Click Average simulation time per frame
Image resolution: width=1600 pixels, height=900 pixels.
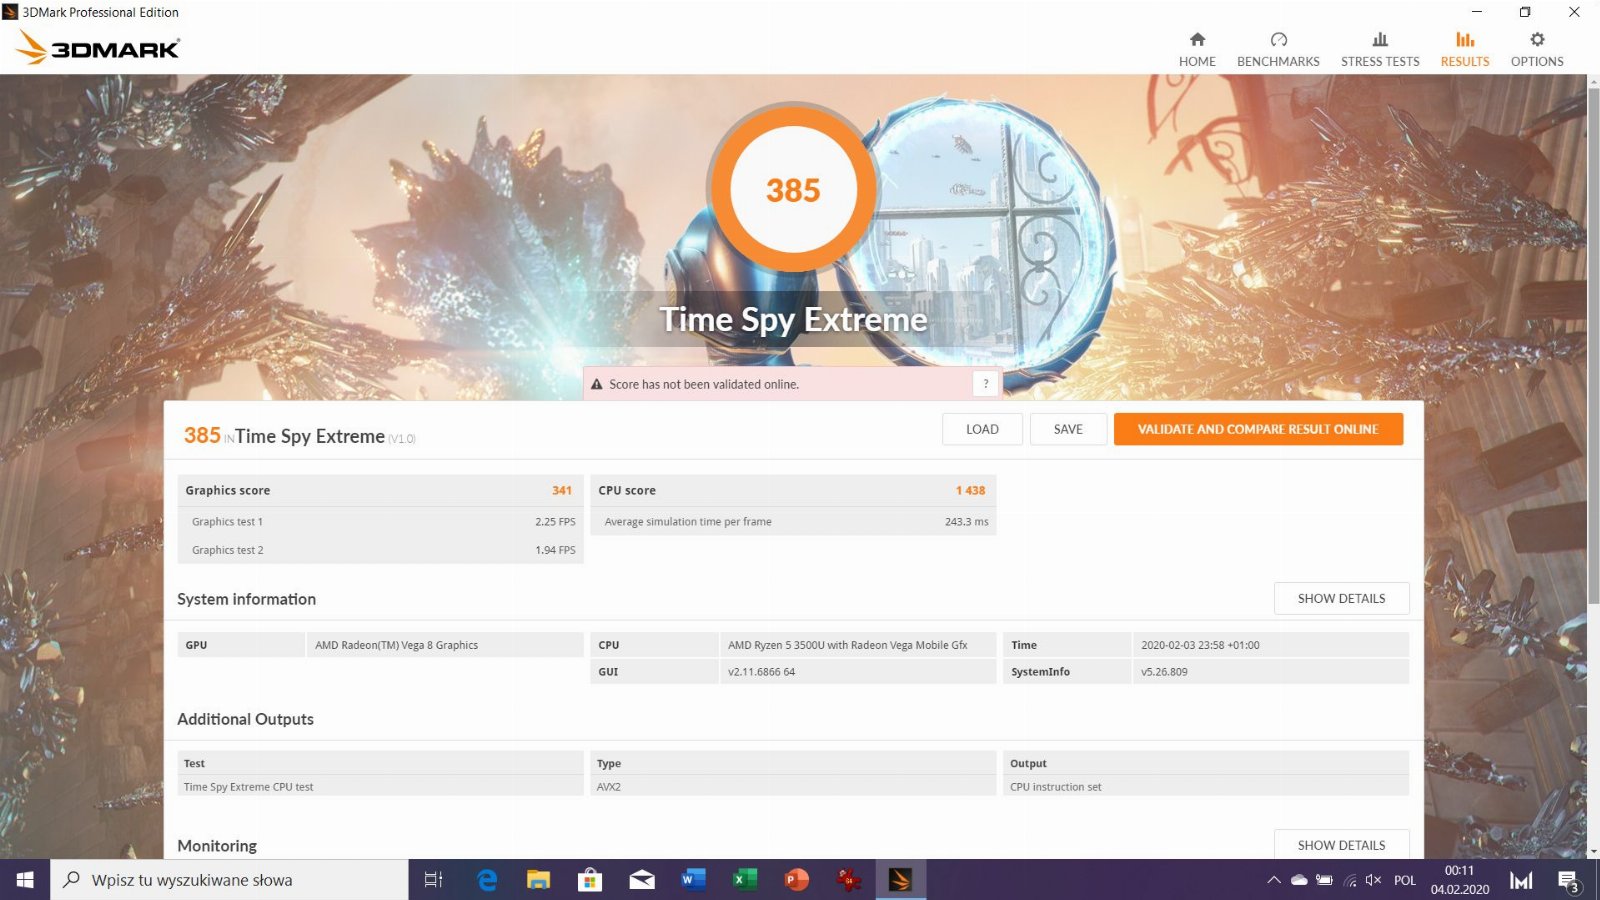688,521
